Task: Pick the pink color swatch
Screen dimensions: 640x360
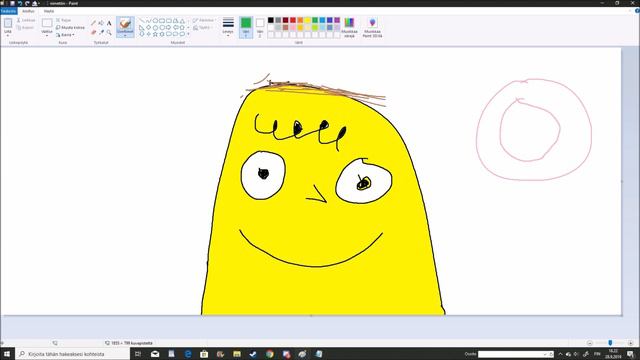Action: coord(293,27)
